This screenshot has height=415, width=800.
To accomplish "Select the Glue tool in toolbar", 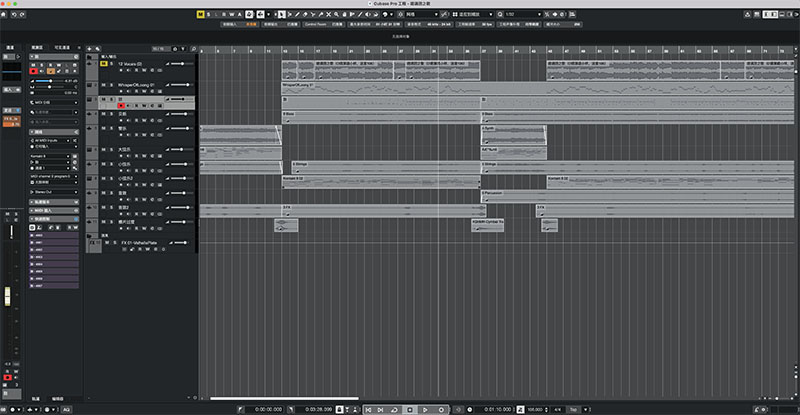I will click(321, 14).
